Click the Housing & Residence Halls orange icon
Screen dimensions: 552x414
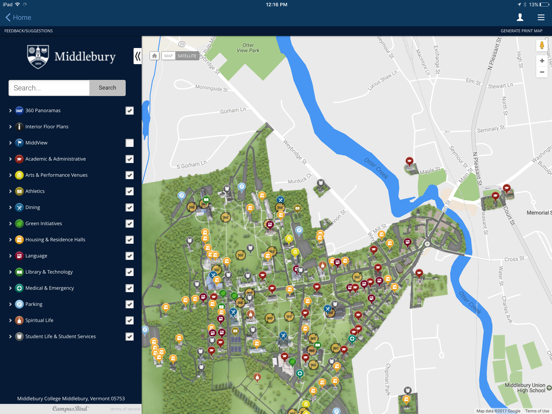19,240
